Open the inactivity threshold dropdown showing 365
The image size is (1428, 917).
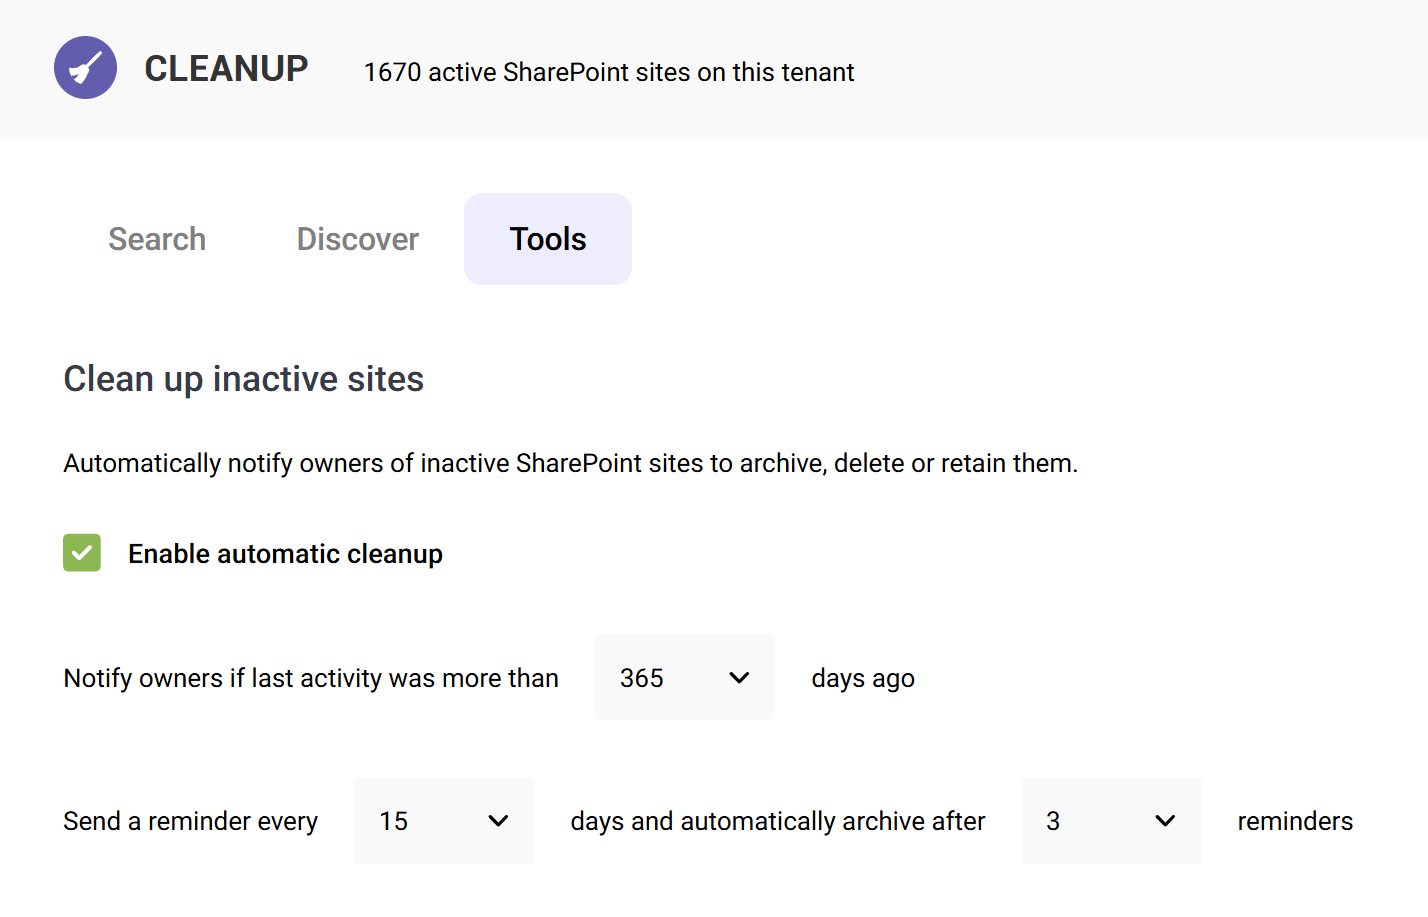(x=684, y=677)
